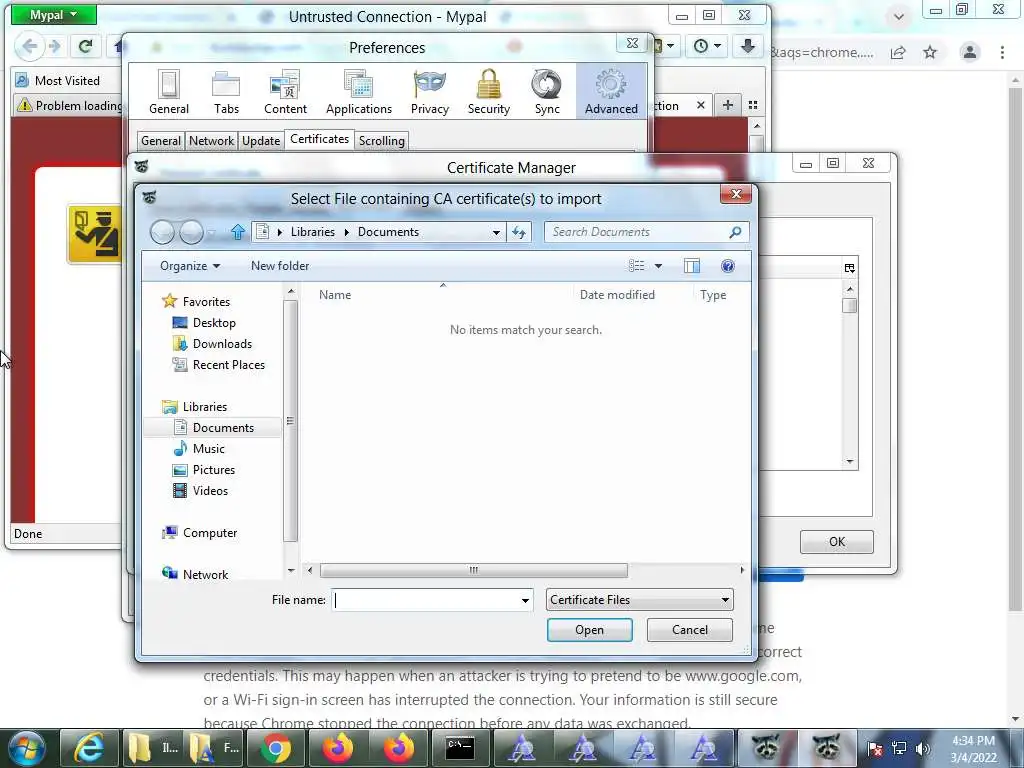Switch to the Network sub-tab
The image size is (1024, 768).
tap(211, 140)
